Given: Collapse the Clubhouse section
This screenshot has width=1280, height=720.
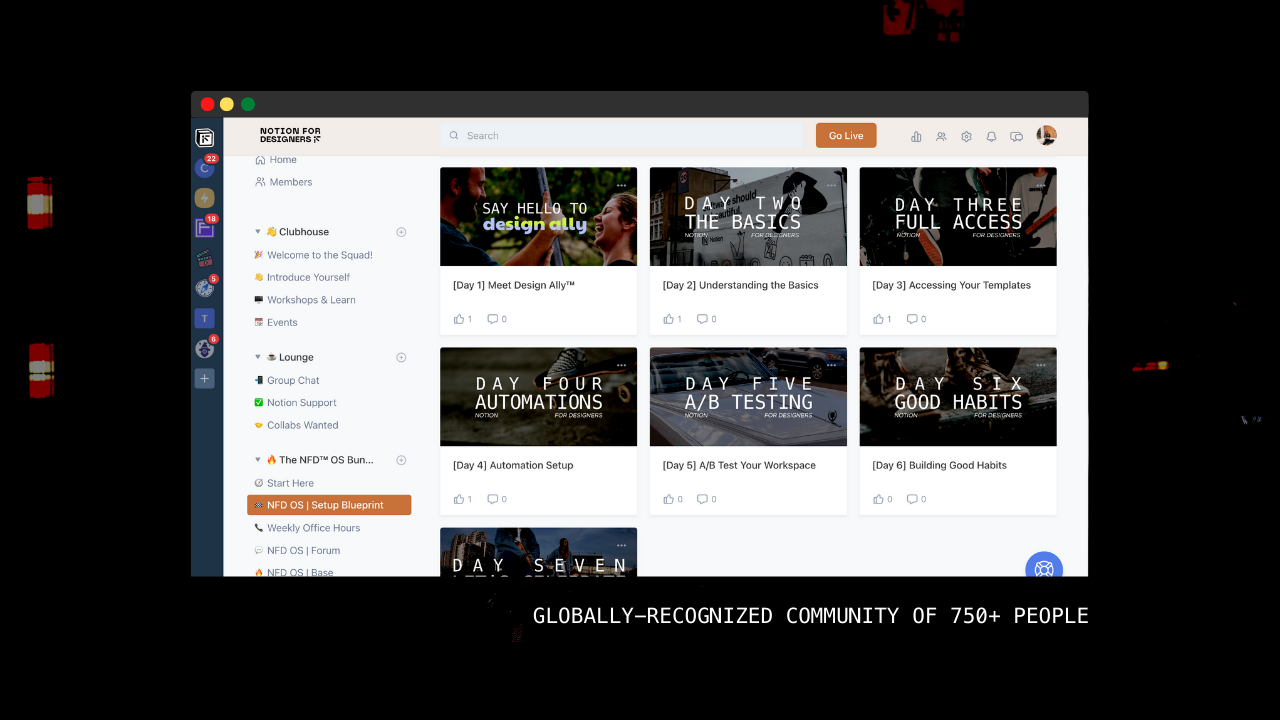Looking at the screenshot, I should point(258,232).
